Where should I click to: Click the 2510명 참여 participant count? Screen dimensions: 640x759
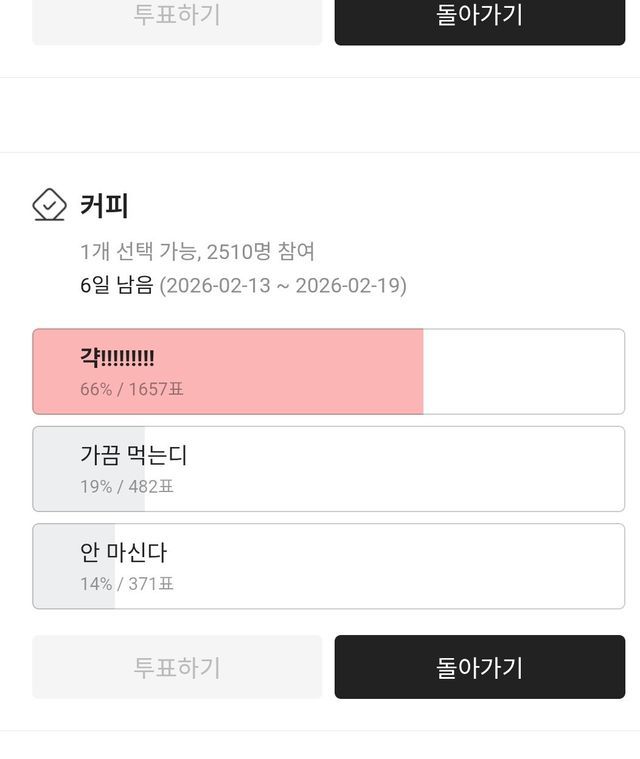(260, 251)
